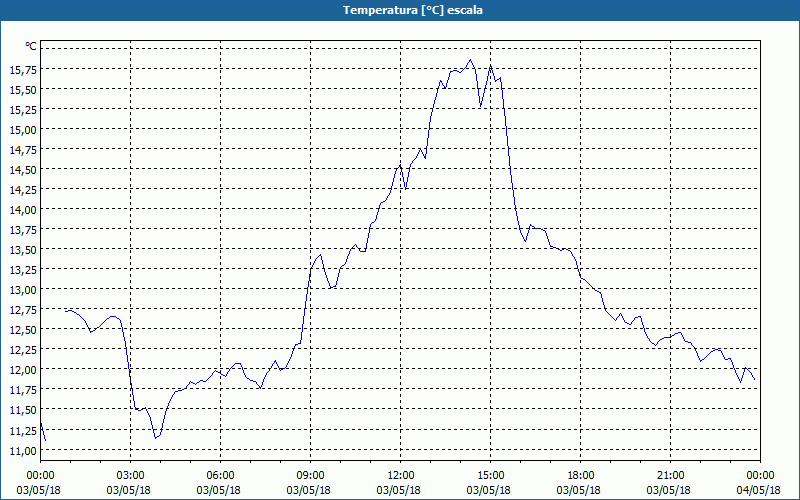
Task: Select the 11,50 y-axis tick label
Action: 23,410
